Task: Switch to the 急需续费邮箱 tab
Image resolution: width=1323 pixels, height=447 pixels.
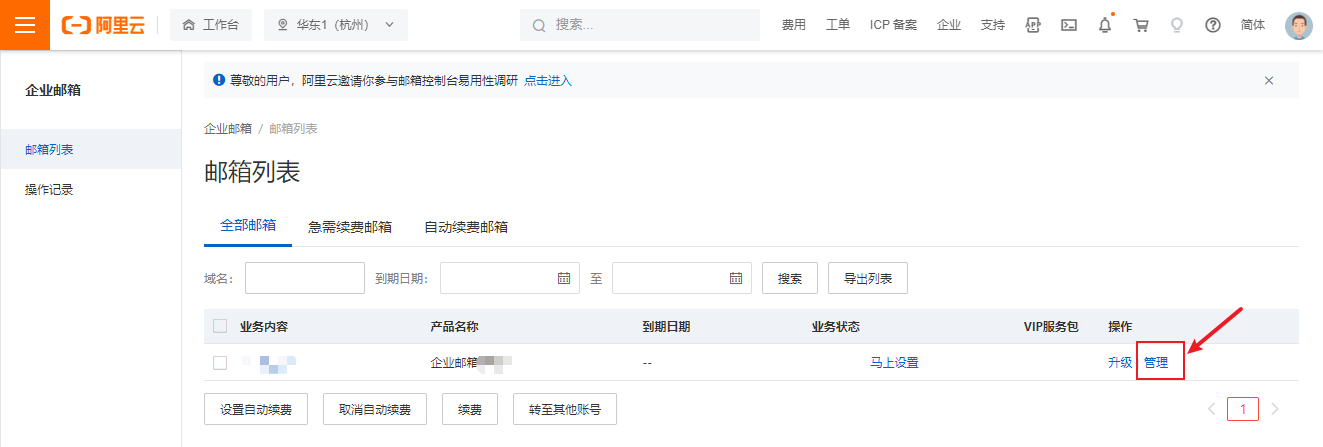Action: [350, 227]
